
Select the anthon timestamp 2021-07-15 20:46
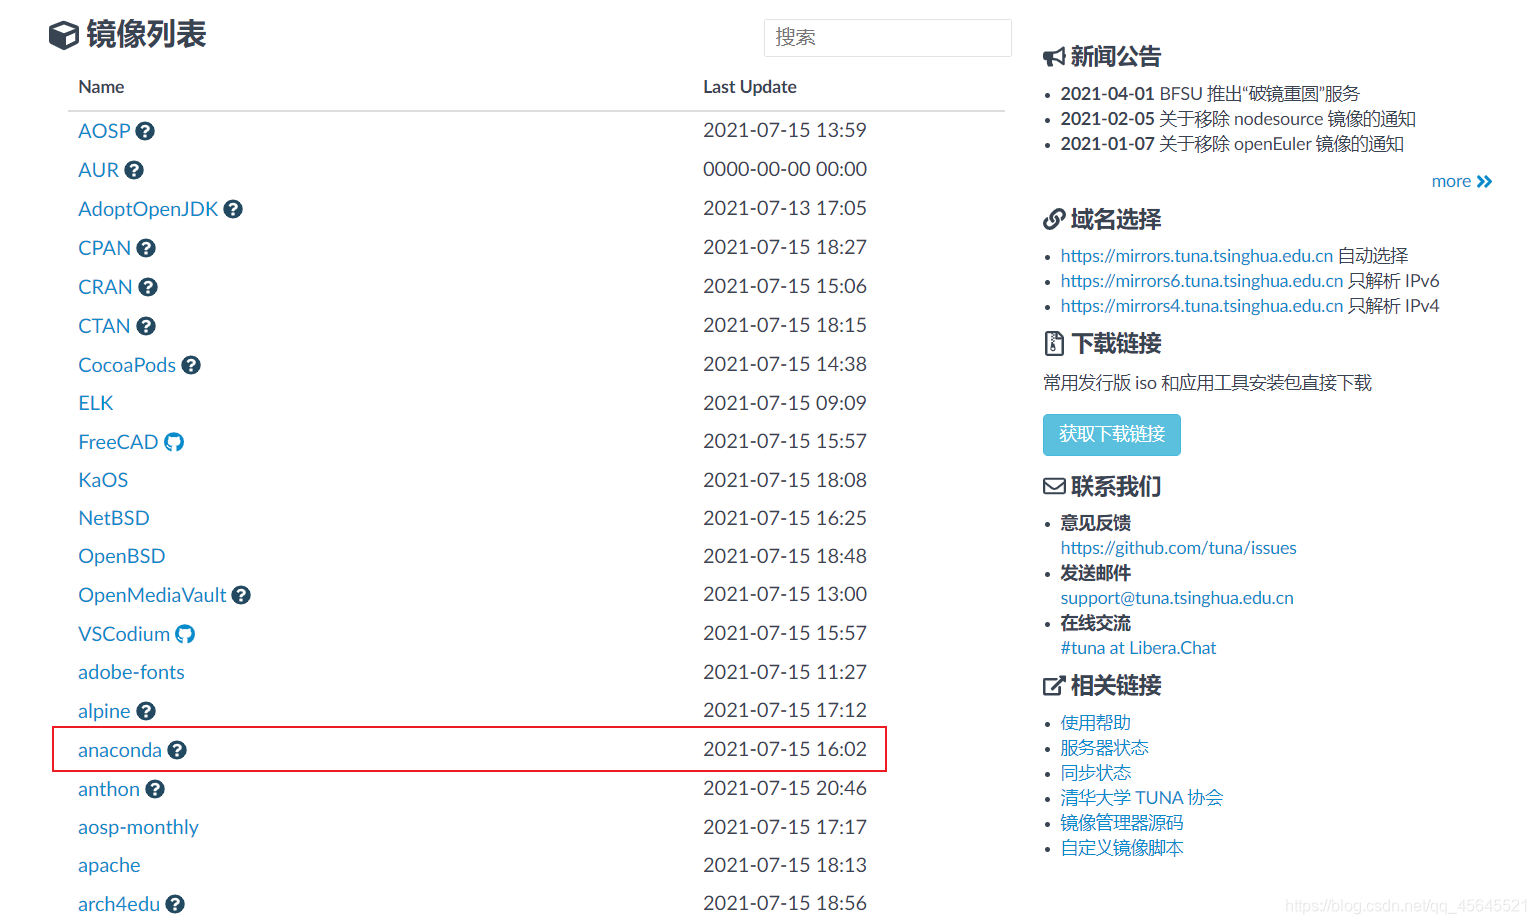785,788
